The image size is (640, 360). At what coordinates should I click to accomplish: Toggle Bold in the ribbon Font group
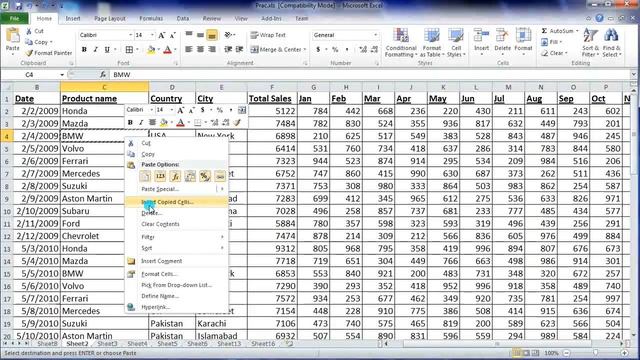tap(84, 50)
